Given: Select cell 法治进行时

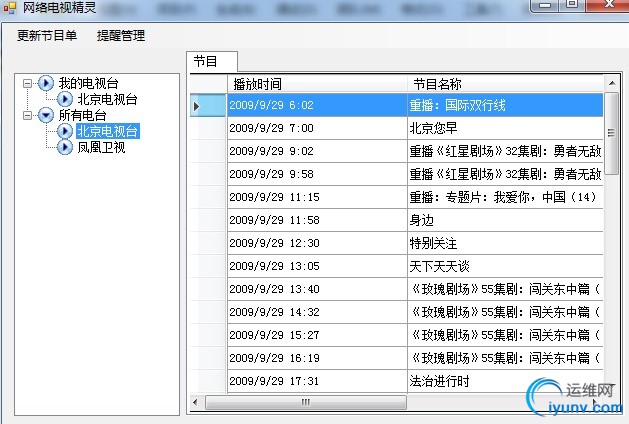Looking at the screenshot, I should point(505,381).
